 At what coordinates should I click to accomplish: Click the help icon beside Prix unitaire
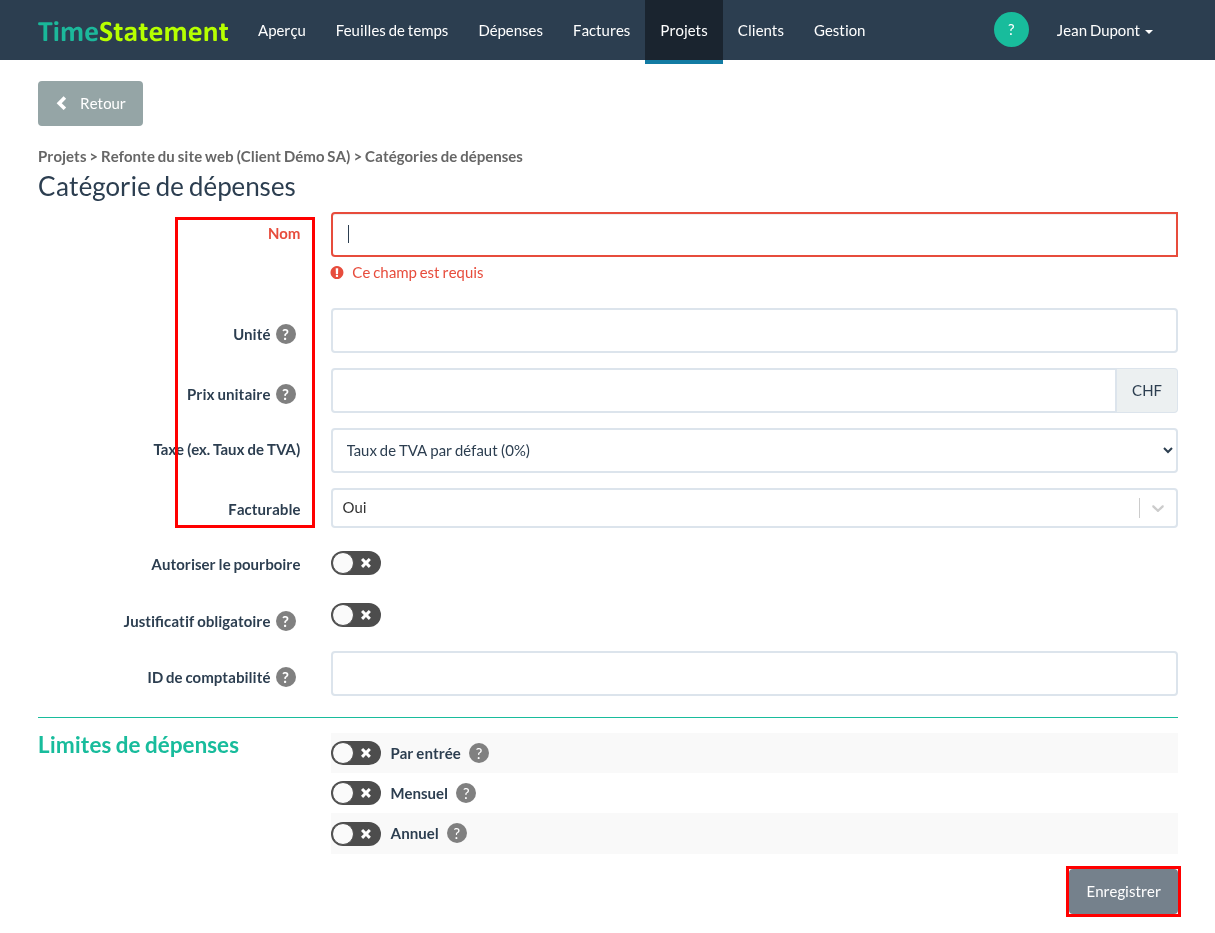pos(286,394)
